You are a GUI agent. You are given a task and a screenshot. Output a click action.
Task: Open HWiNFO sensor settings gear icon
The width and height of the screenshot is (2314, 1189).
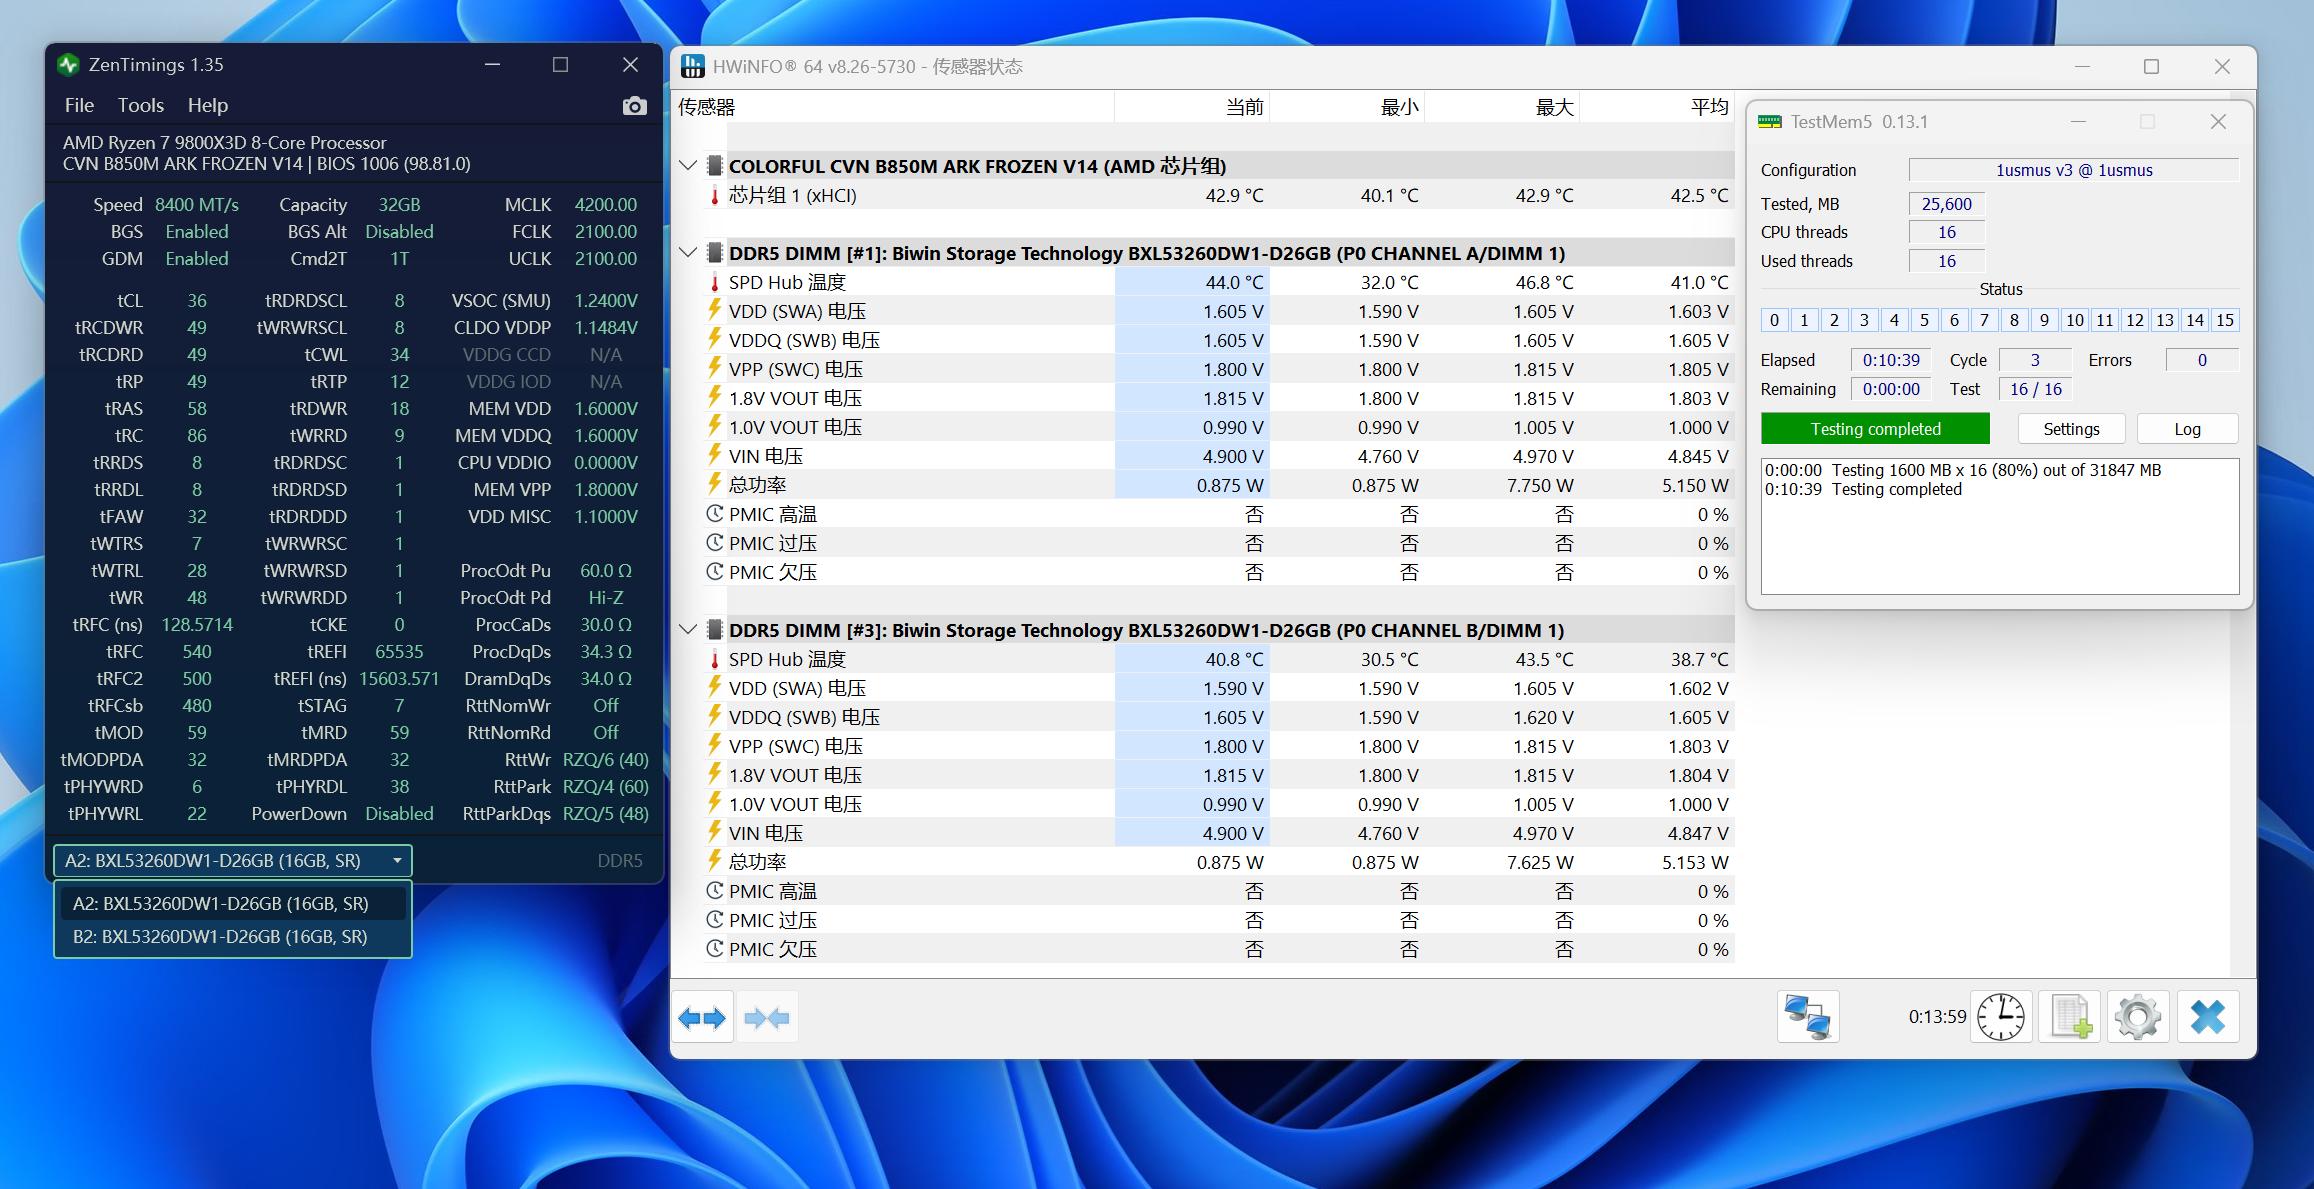click(2138, 1016)
